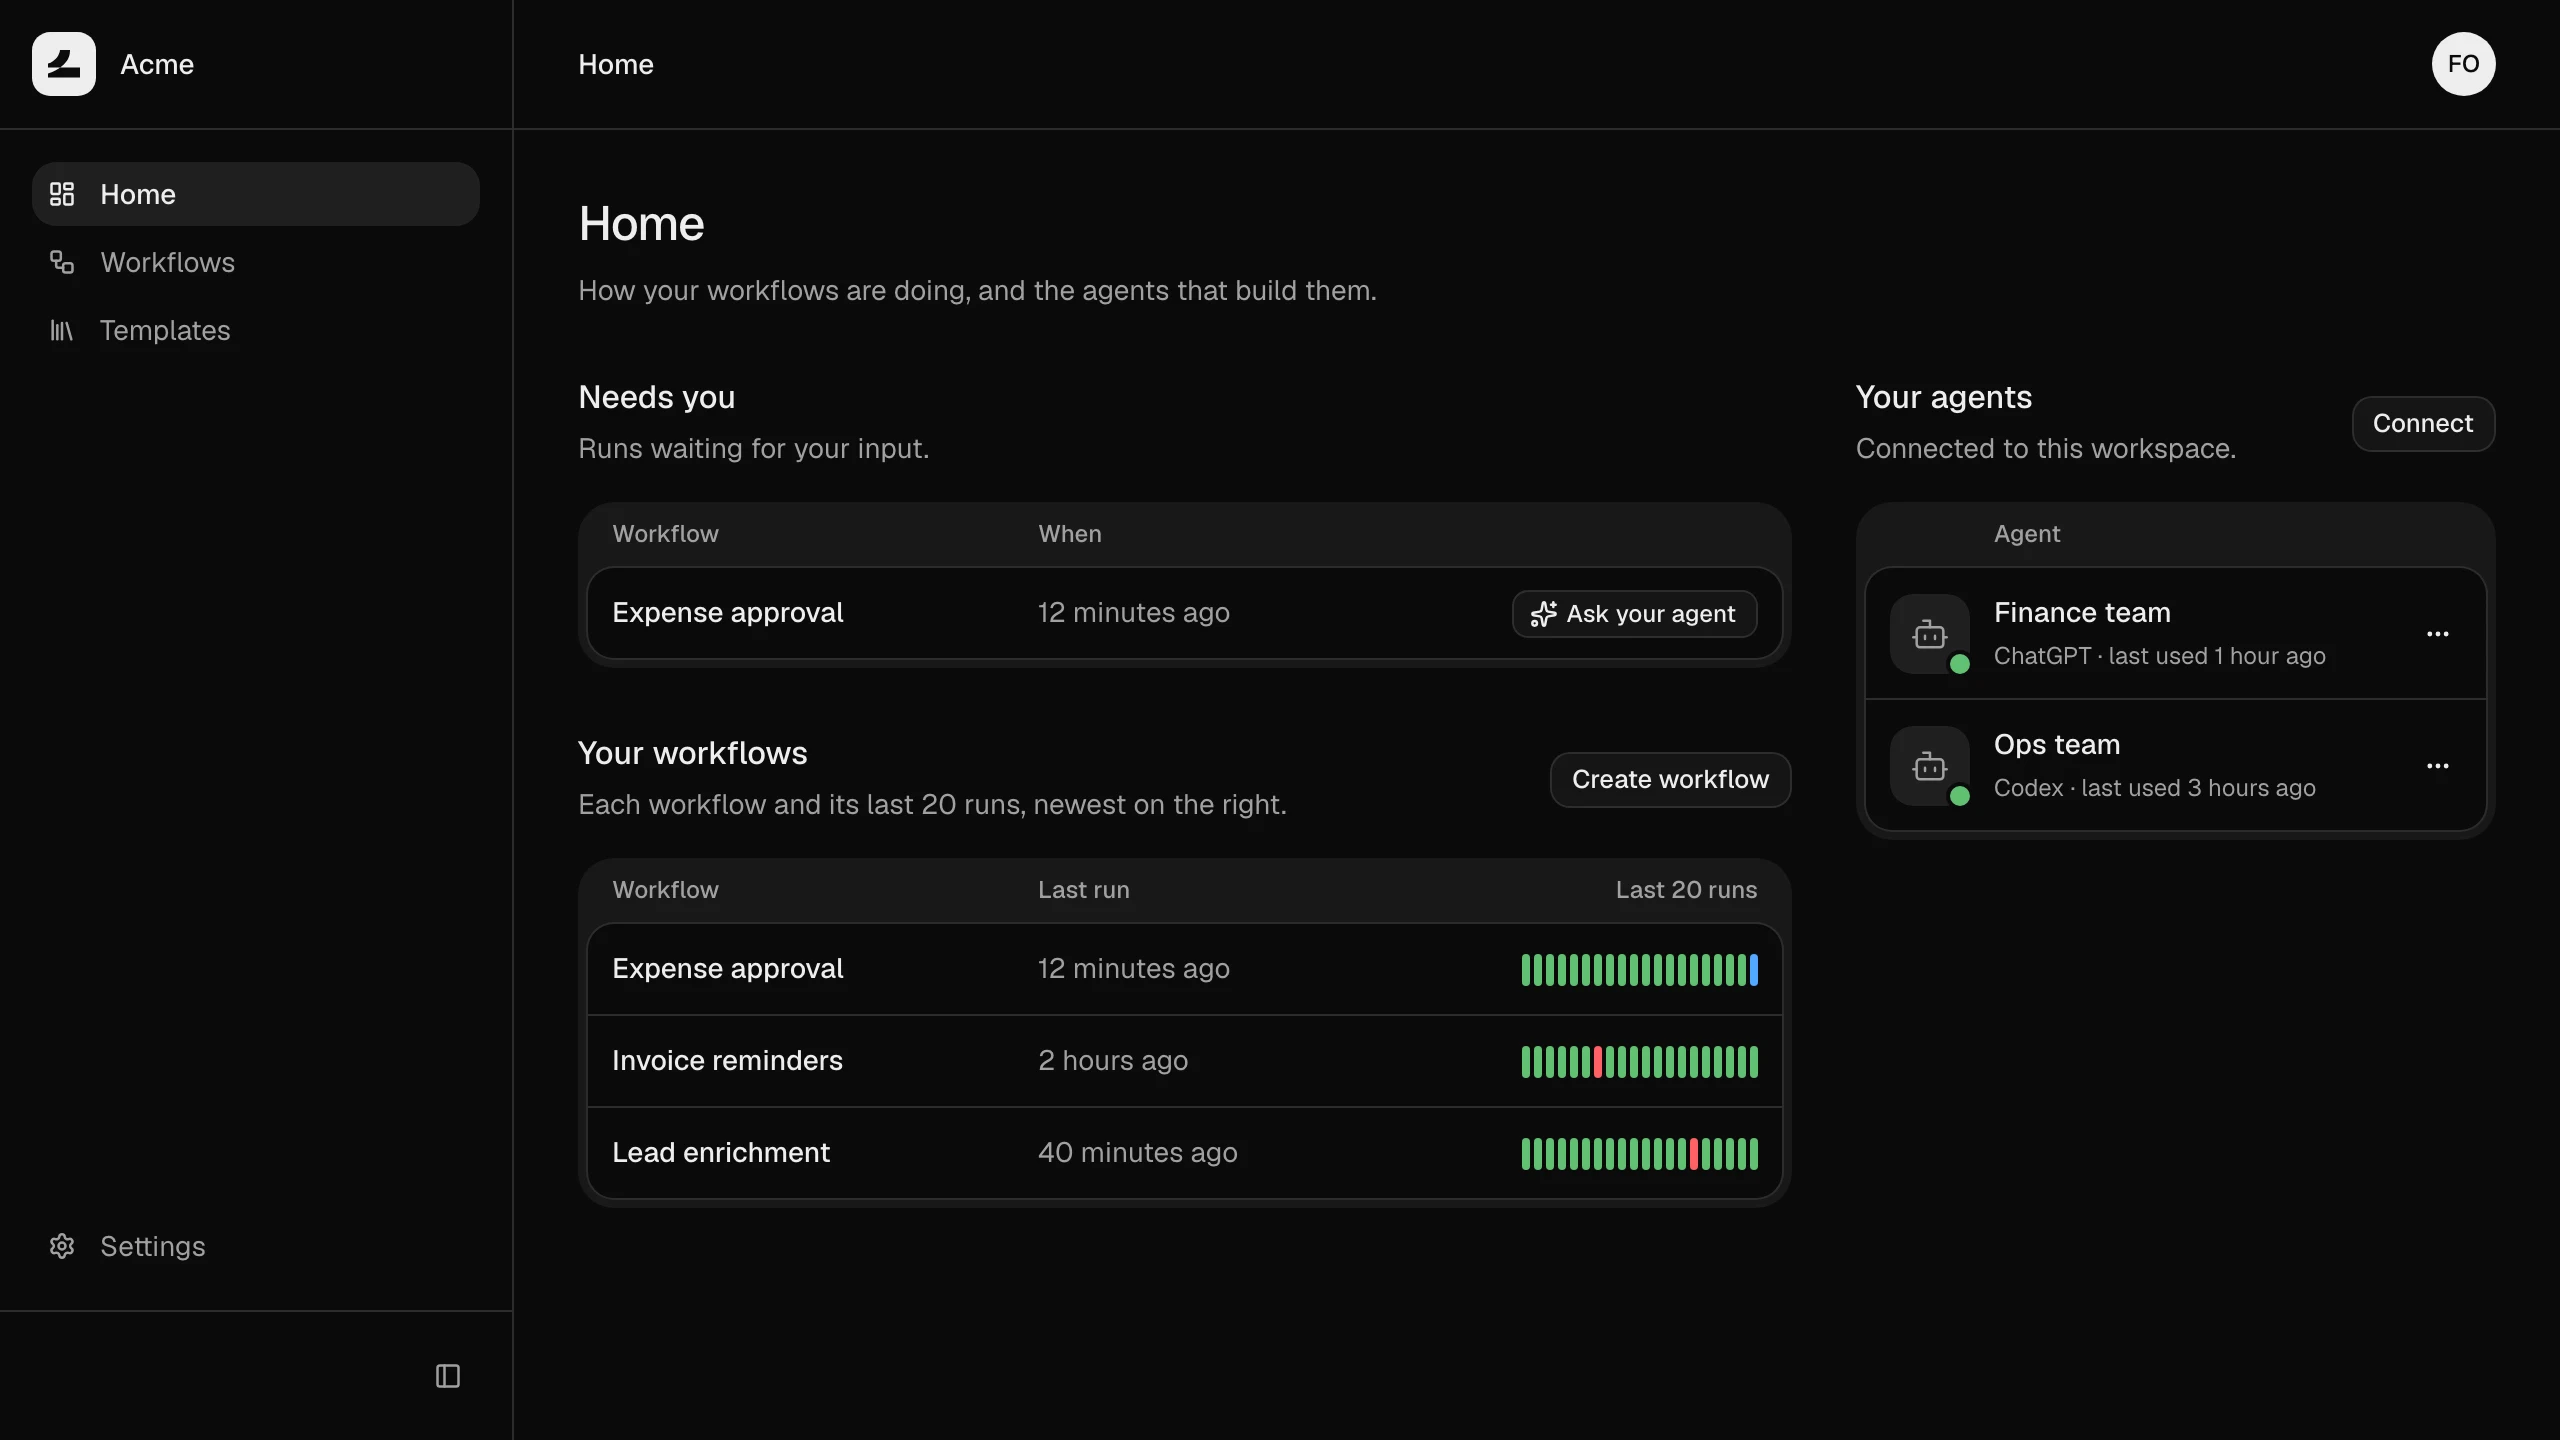
Task: Click the Acme logo icon
Action: click(x=64, y=64)
